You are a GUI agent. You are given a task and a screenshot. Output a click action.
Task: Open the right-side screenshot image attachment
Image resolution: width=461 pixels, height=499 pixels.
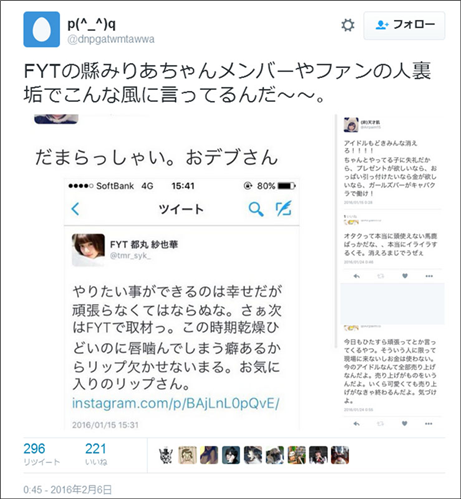(x=391, y=272)
